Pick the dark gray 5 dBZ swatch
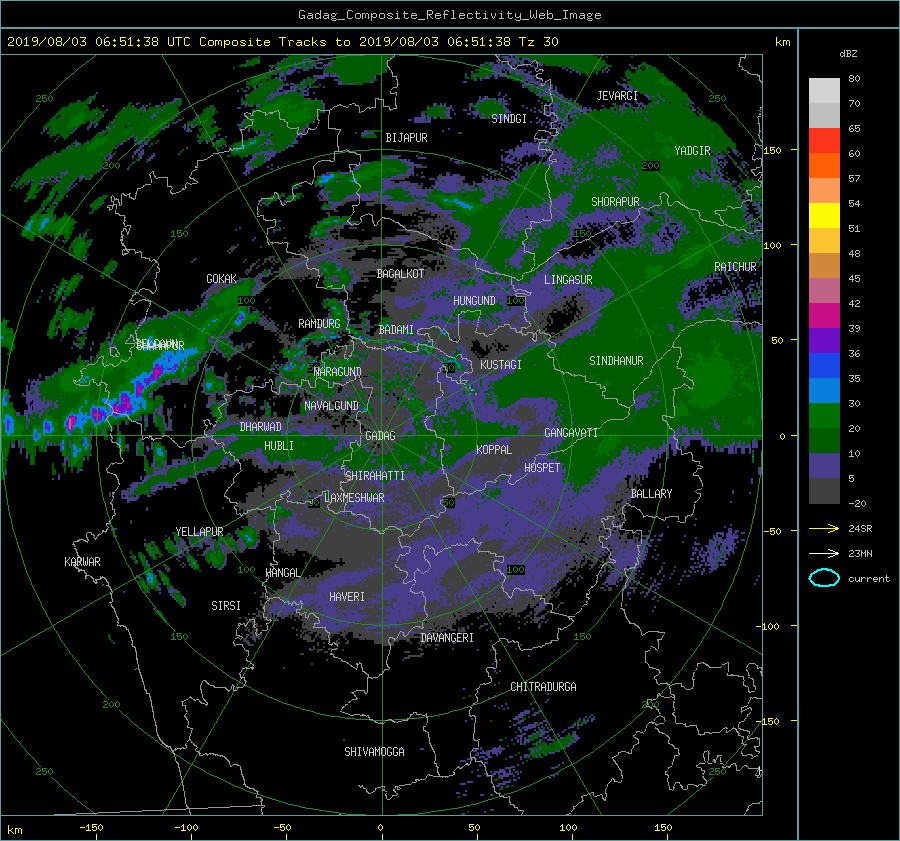 pos(824,490)
